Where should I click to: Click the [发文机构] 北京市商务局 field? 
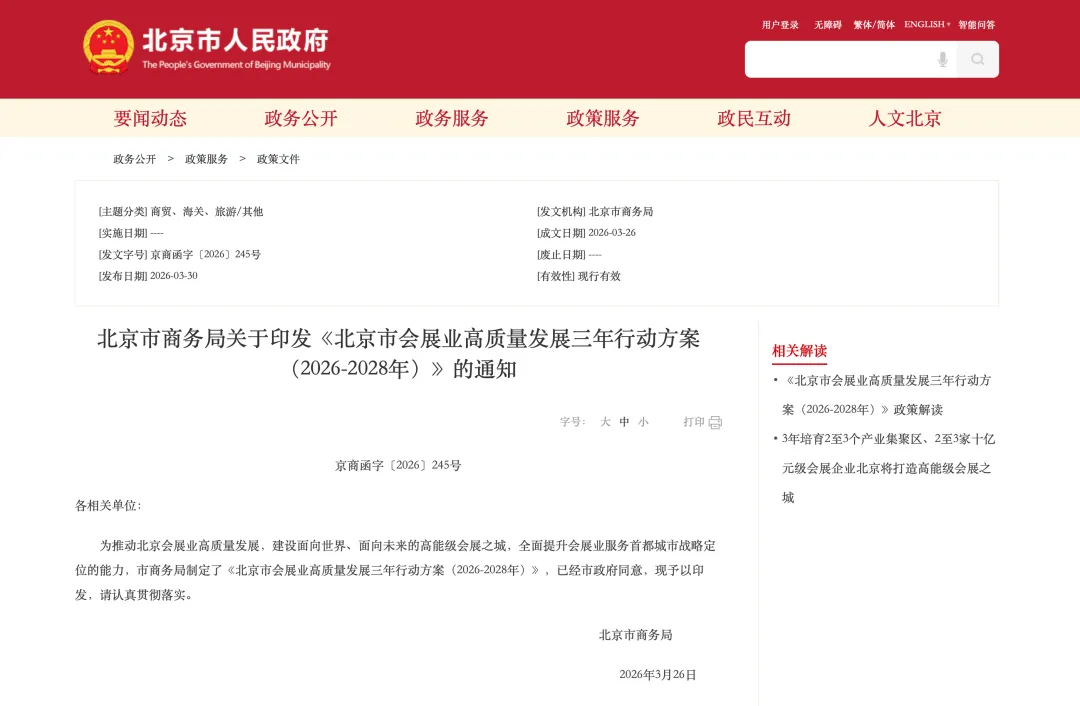click(x=594, y=211)
